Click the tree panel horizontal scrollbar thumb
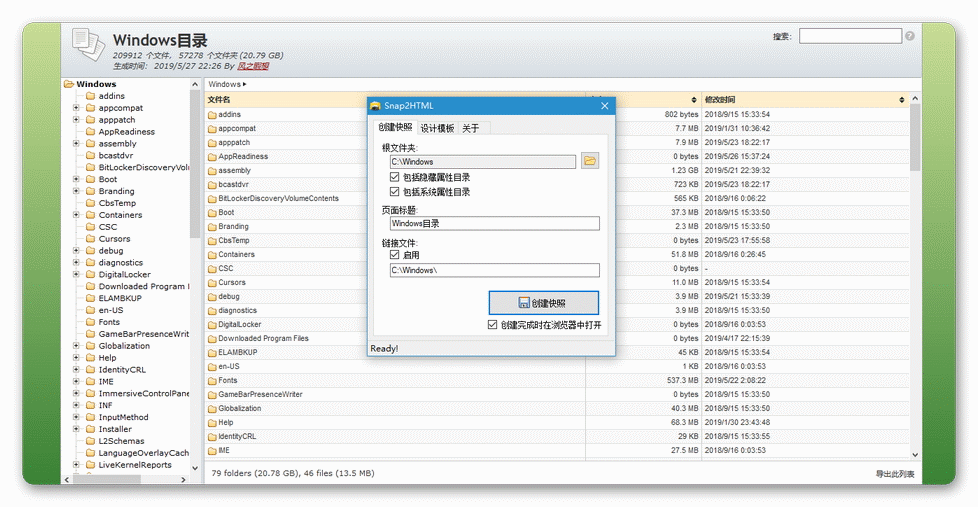The image size is (978, 507). coord(107,480)
